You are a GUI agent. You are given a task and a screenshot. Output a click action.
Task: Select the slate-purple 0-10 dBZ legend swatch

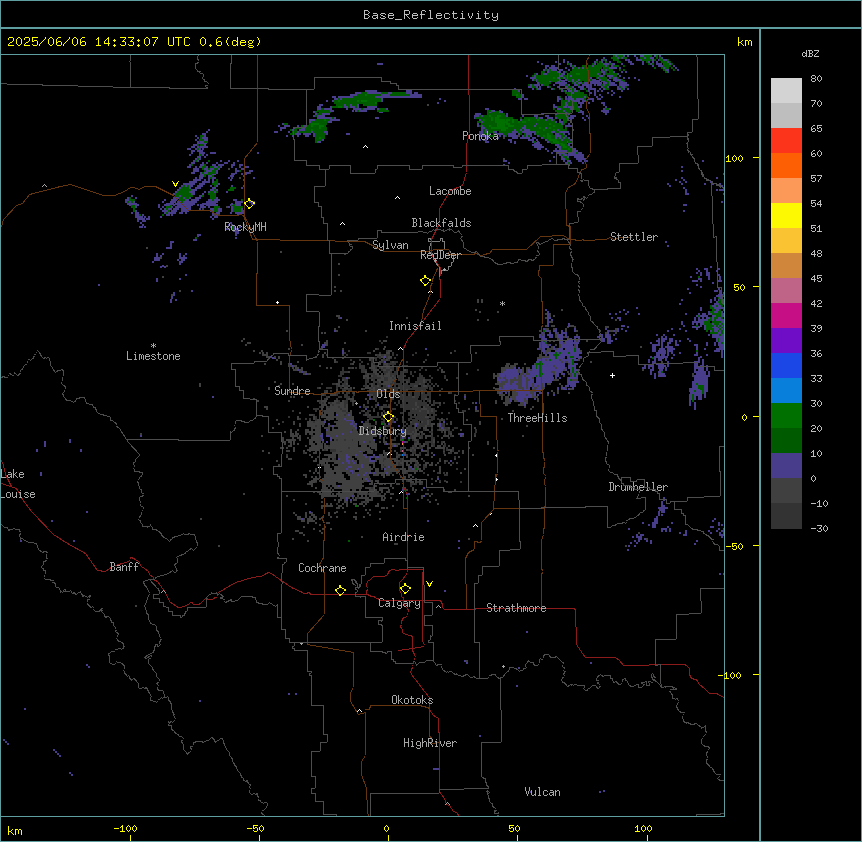point(786,466)
